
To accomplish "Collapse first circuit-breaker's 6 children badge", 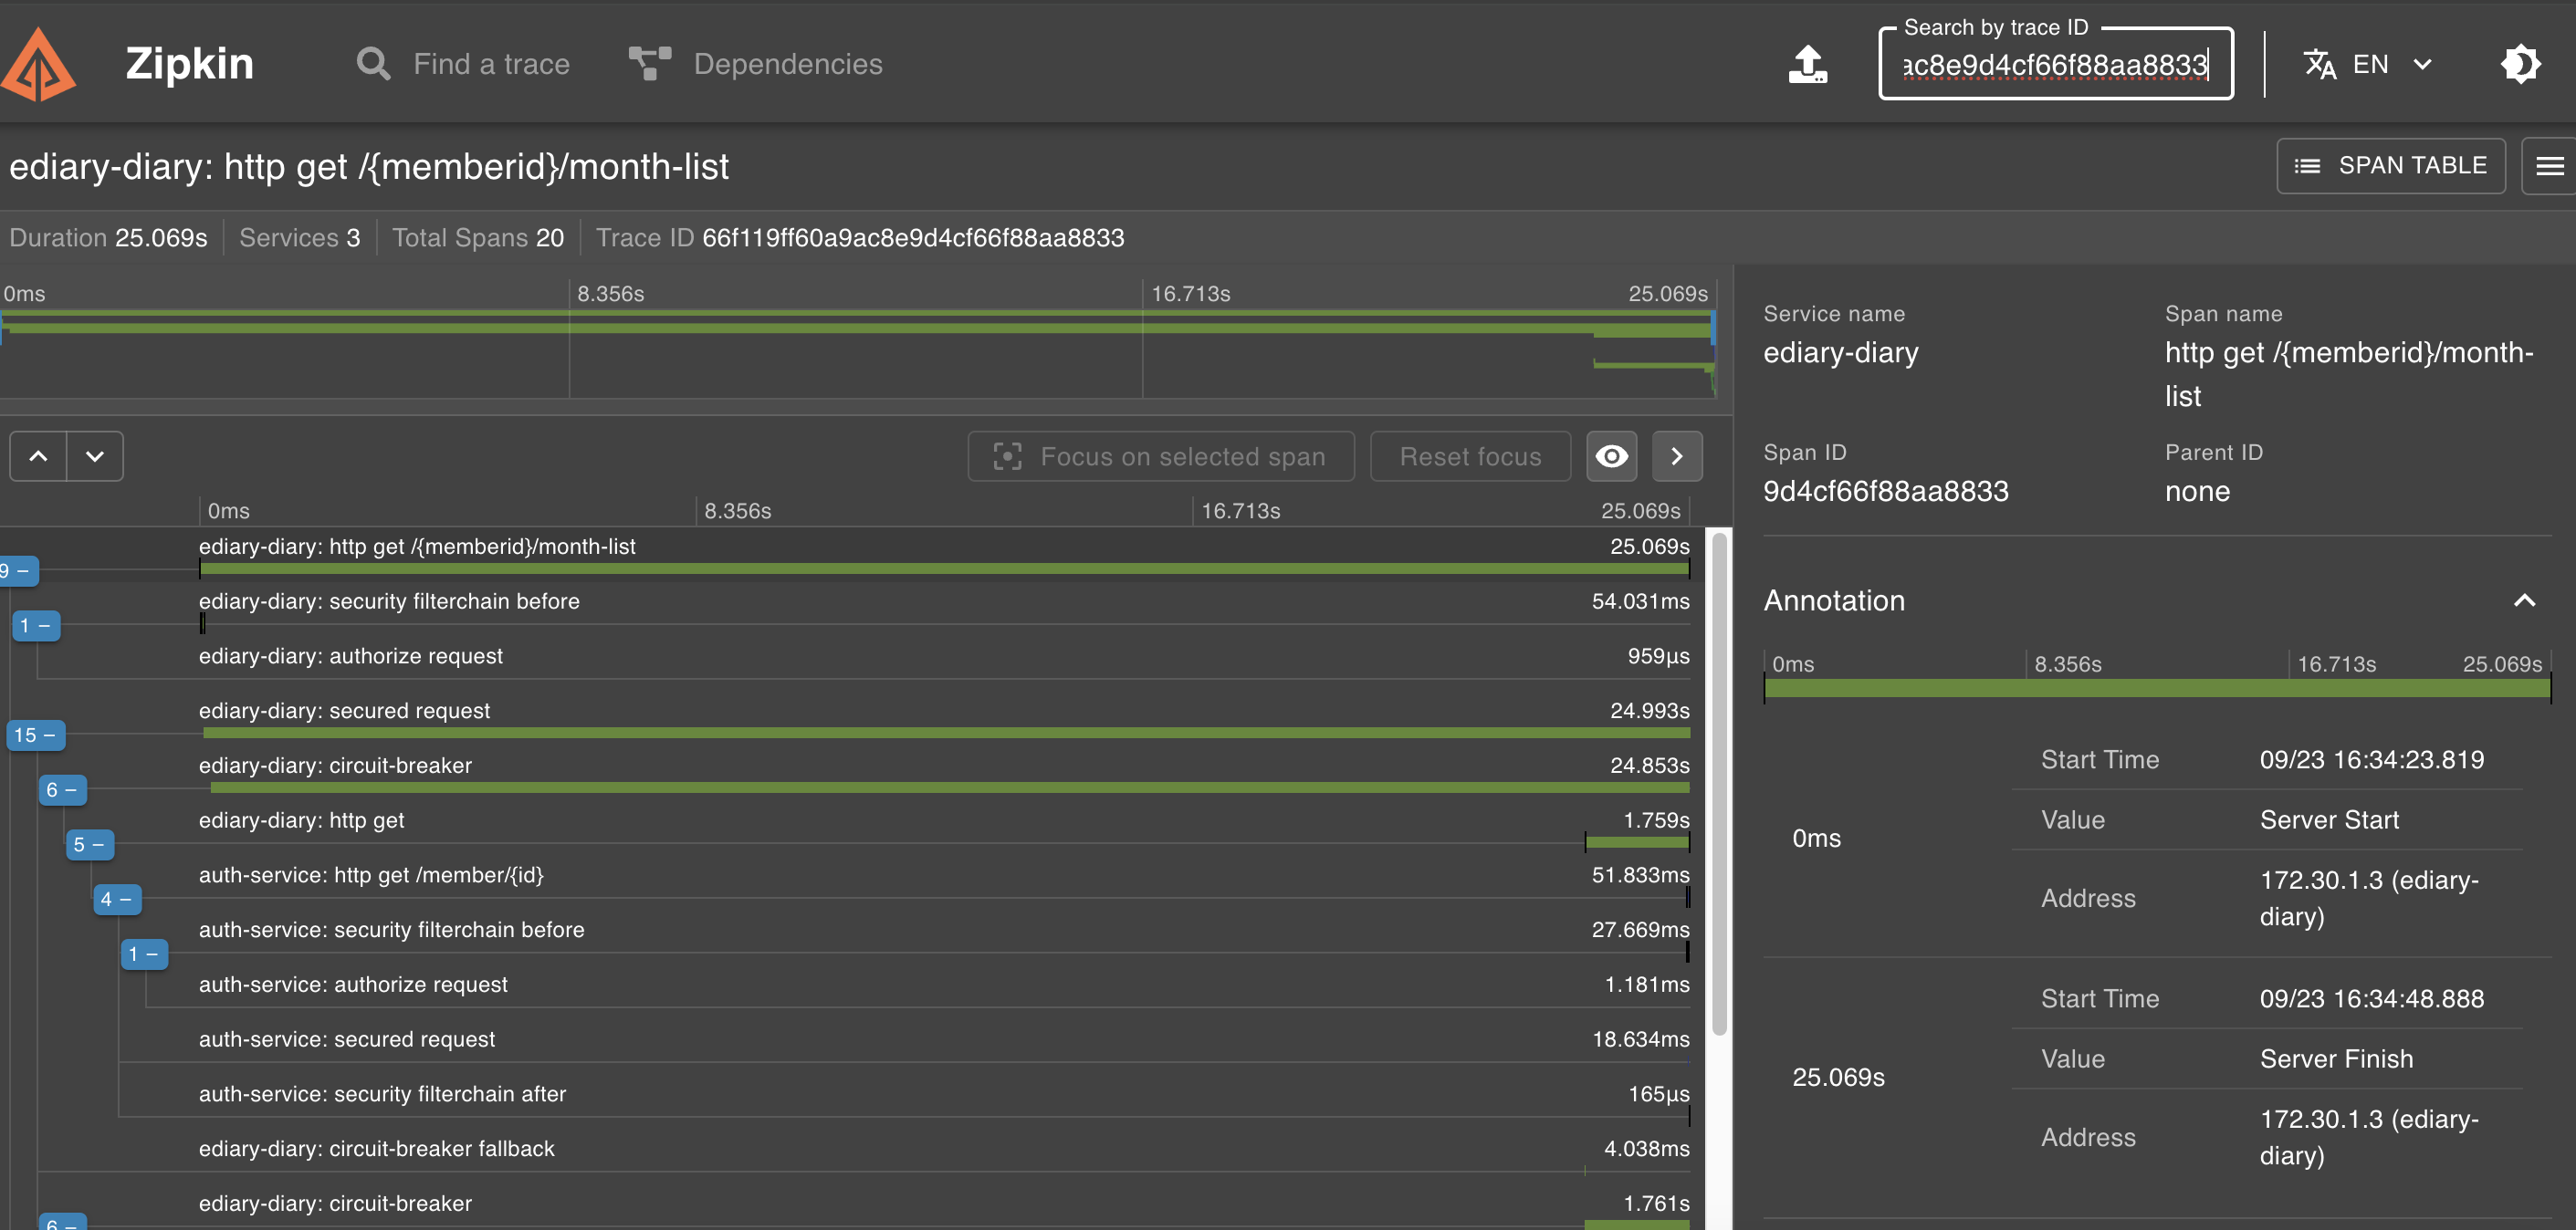I will pos(62,790).
